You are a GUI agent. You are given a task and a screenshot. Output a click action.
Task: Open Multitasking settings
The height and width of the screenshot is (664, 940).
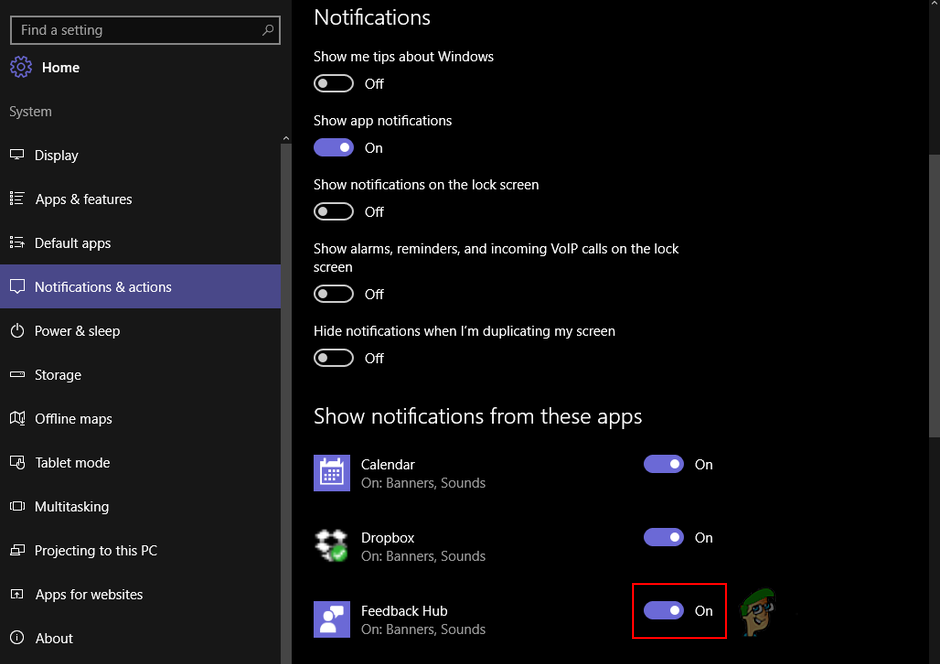point(71,507)
